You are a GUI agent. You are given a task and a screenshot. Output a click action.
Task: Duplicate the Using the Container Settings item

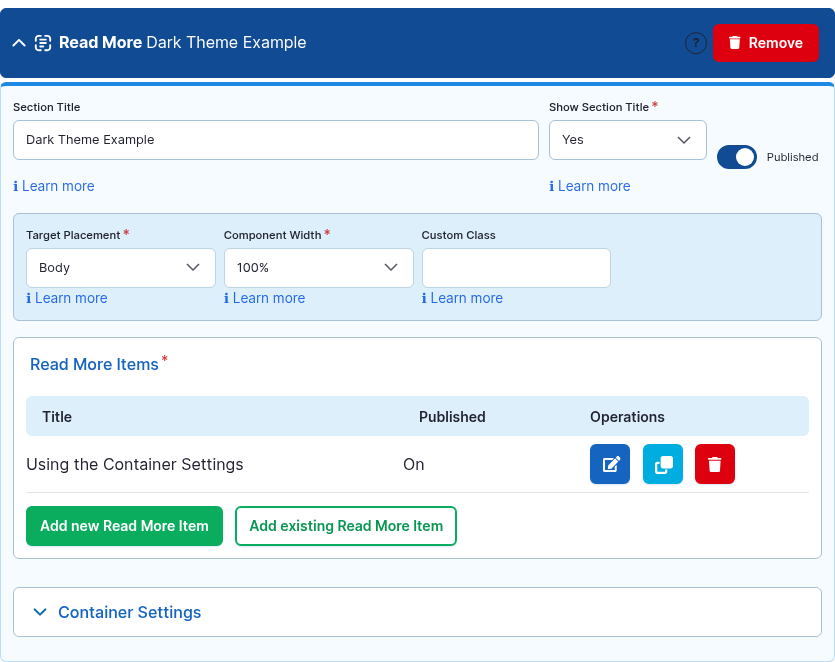662,464
